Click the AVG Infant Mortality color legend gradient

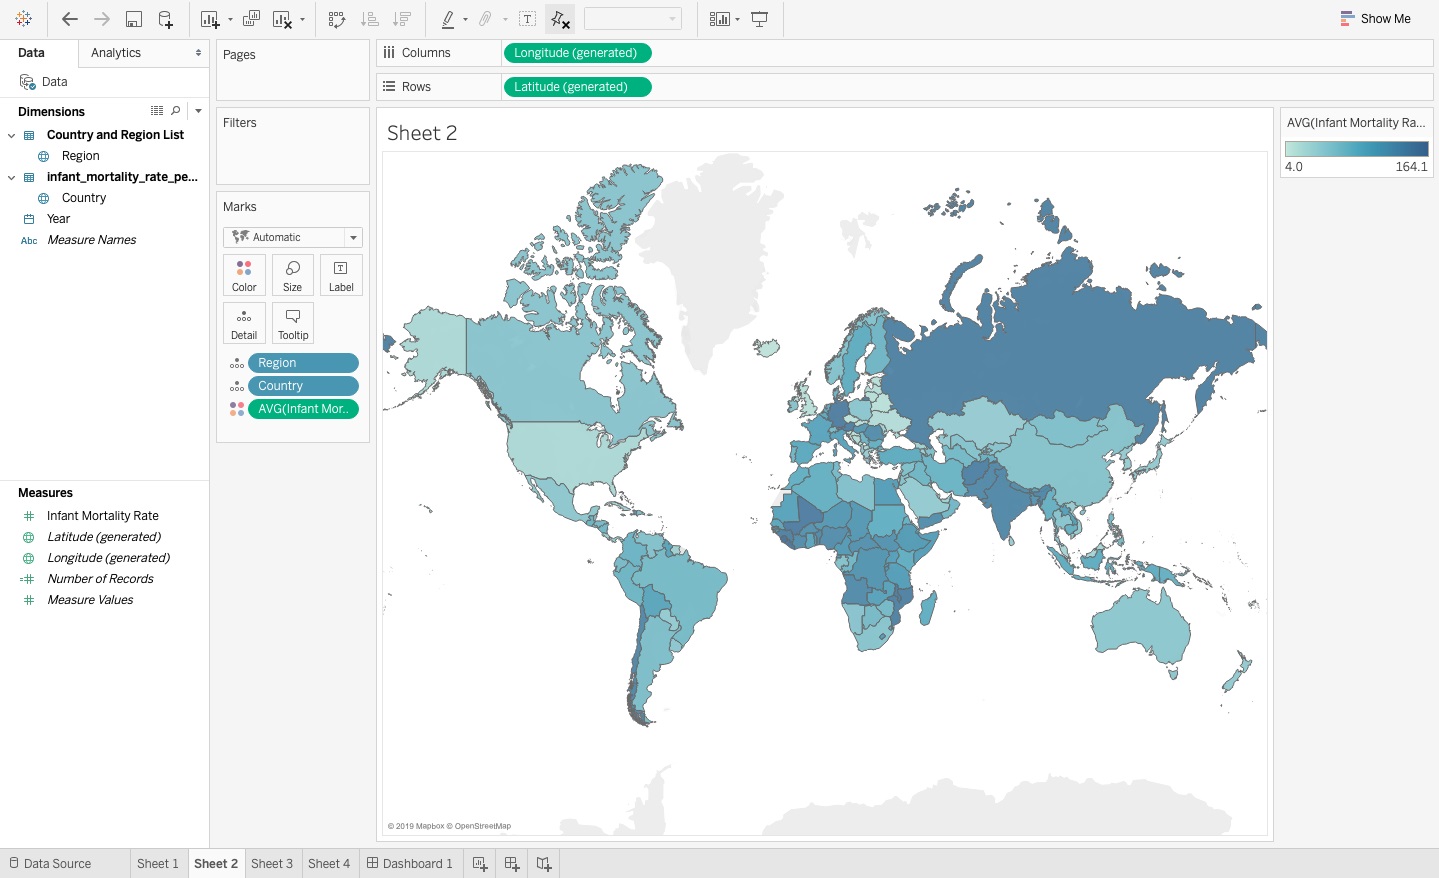pyautogui.click(x=1356, y=149)
